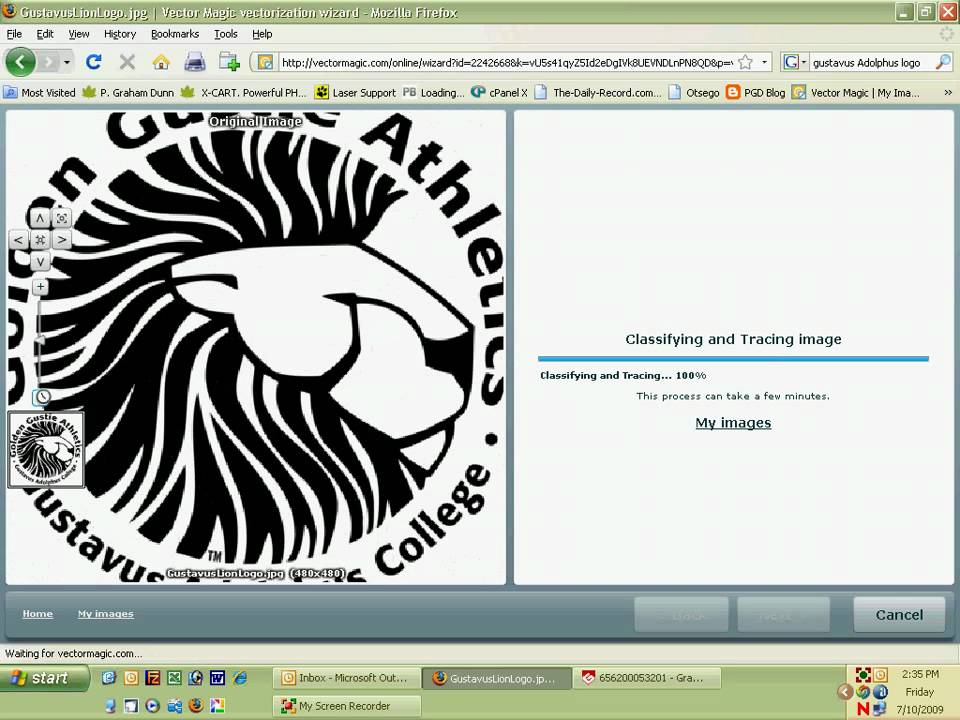This screenshot has height=720, width=960.
Task: Click the URL address field
Action: 507,62
